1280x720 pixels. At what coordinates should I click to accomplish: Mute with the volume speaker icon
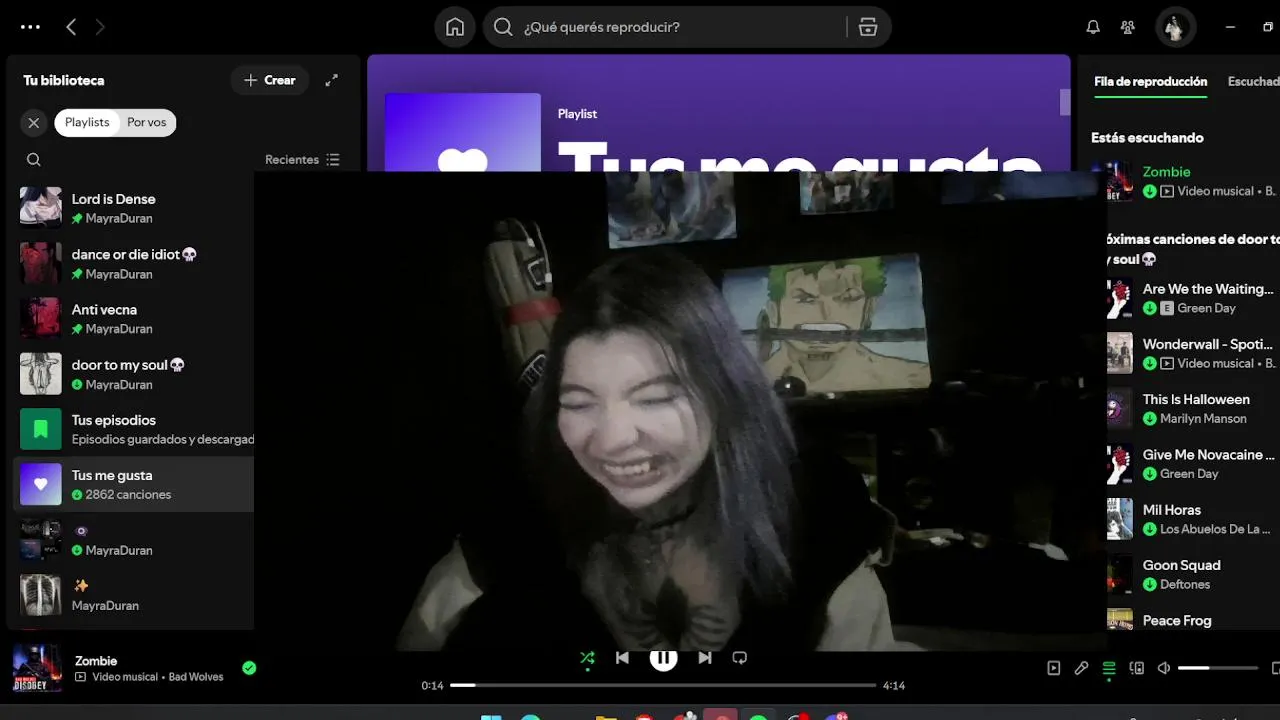(1164, 668)
